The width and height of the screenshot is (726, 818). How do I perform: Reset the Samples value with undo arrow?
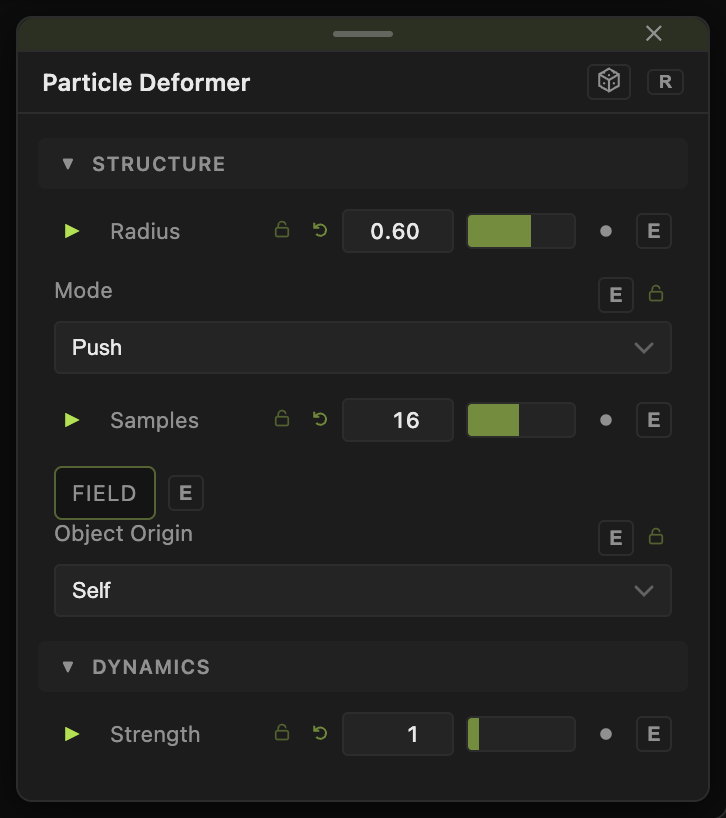(320, 419)
